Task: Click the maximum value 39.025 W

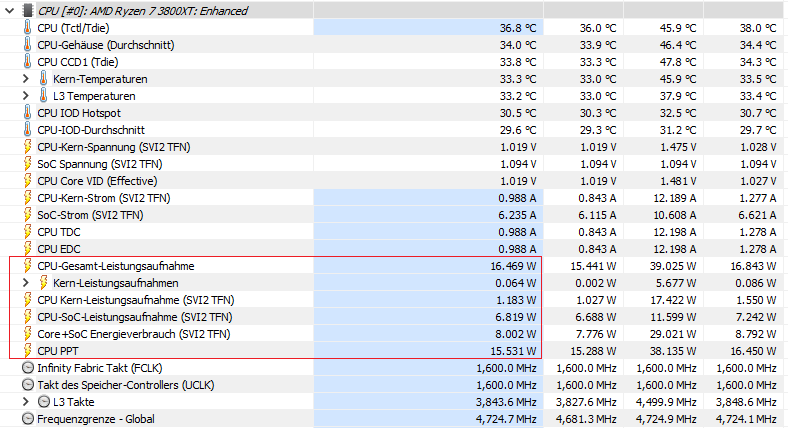Action: (x=673, y=266)
